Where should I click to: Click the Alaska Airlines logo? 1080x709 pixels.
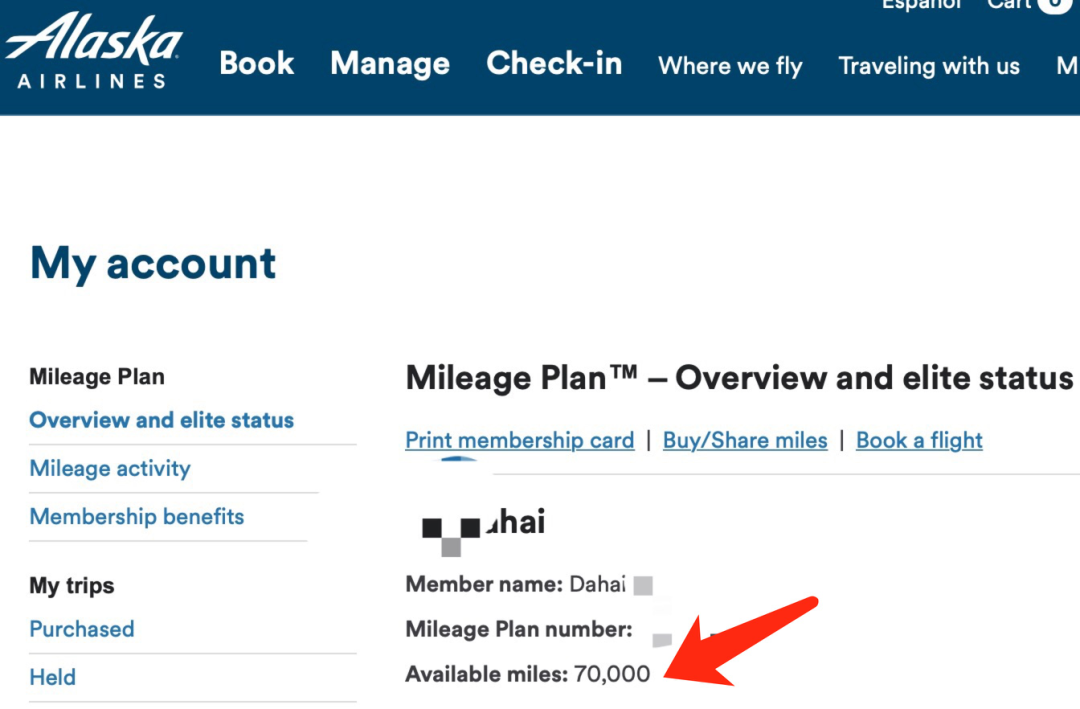tap(94, 51)
